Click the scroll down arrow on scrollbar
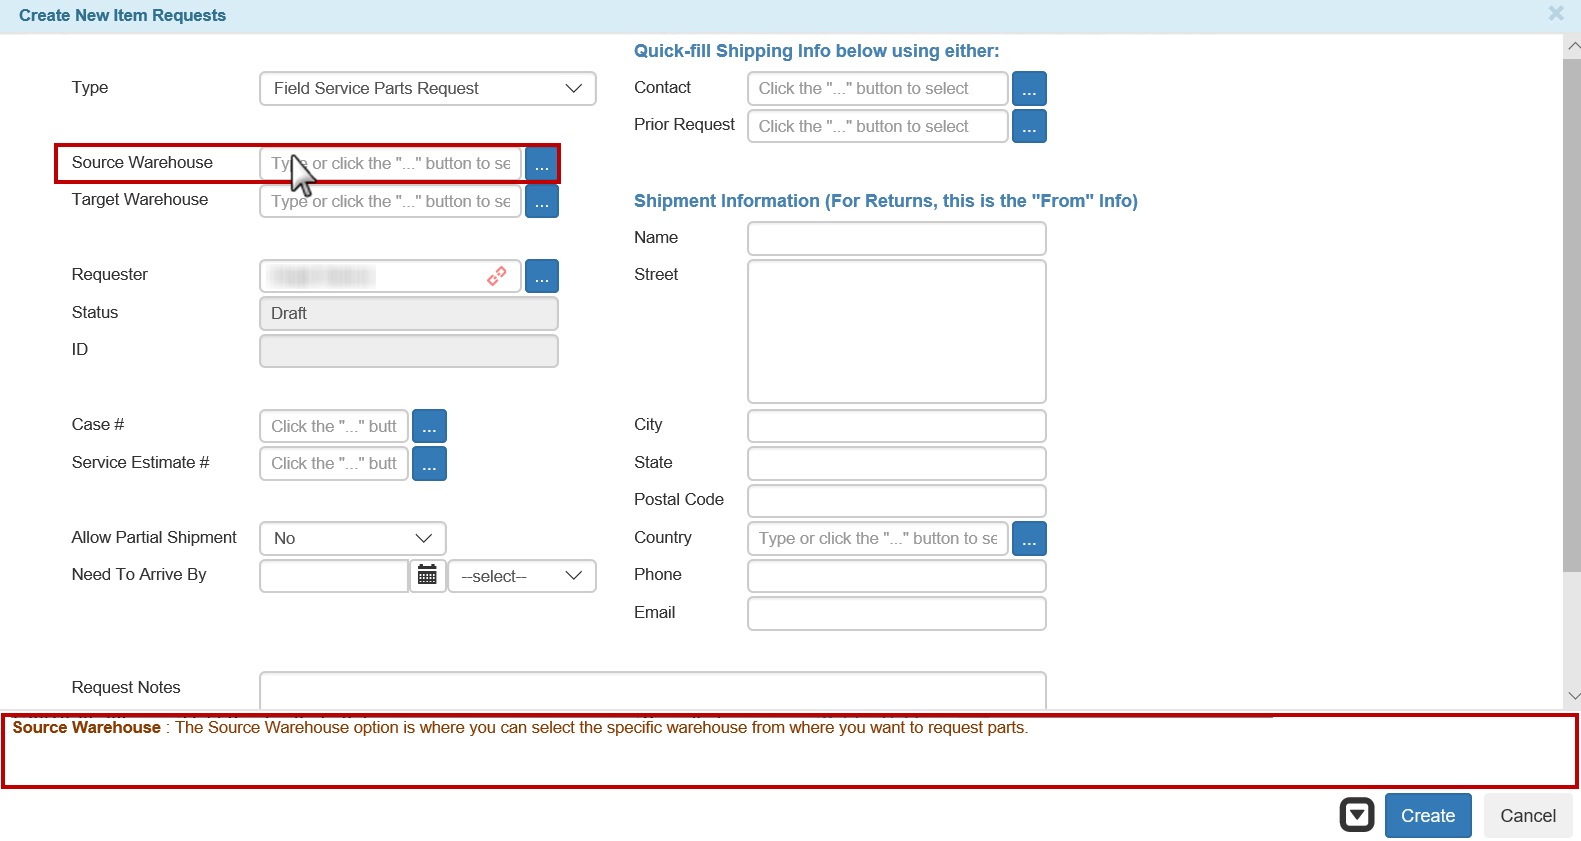1581x841 pixels. pyautogui.click(x=1573, y=696)
